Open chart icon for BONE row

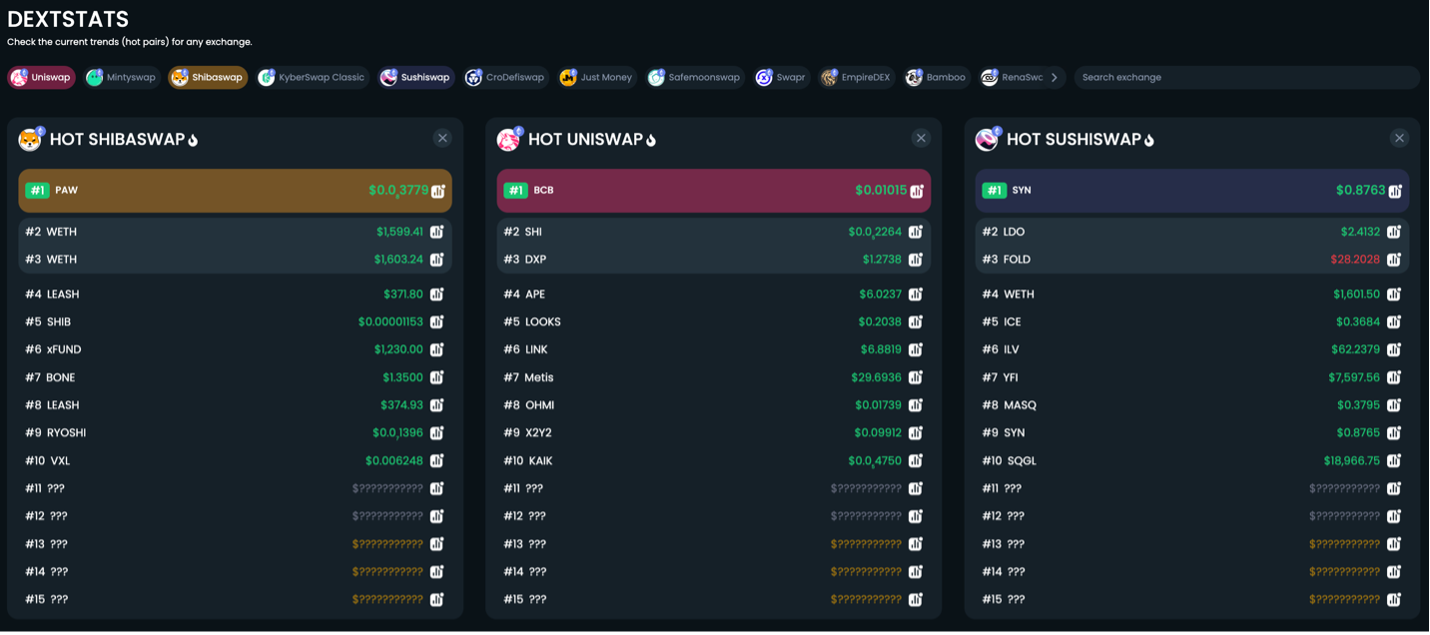tap(437, 377)
